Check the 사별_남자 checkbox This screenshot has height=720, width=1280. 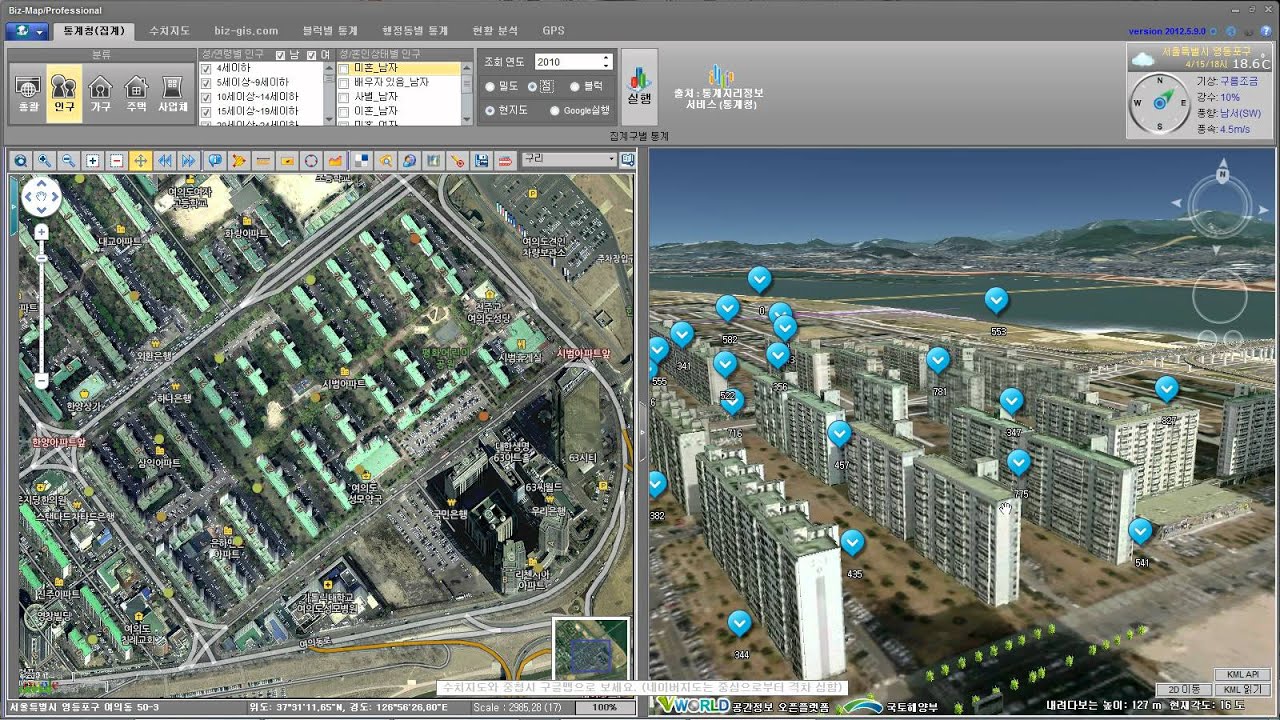pyautogui.click(x=344, y=96)
